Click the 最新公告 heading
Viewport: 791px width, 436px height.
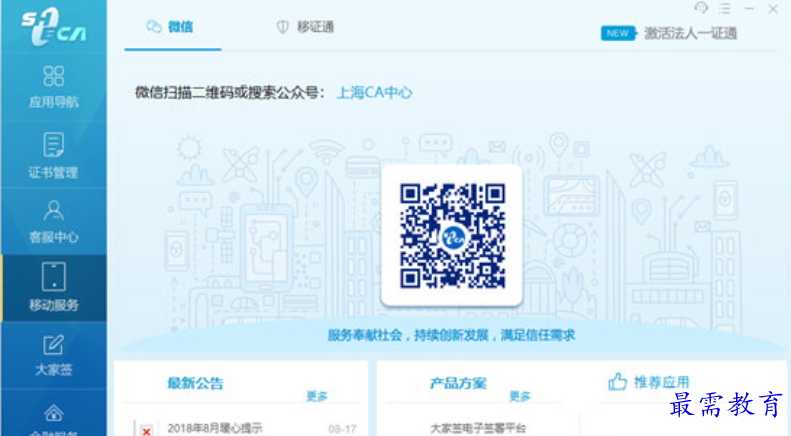[195, 383]
